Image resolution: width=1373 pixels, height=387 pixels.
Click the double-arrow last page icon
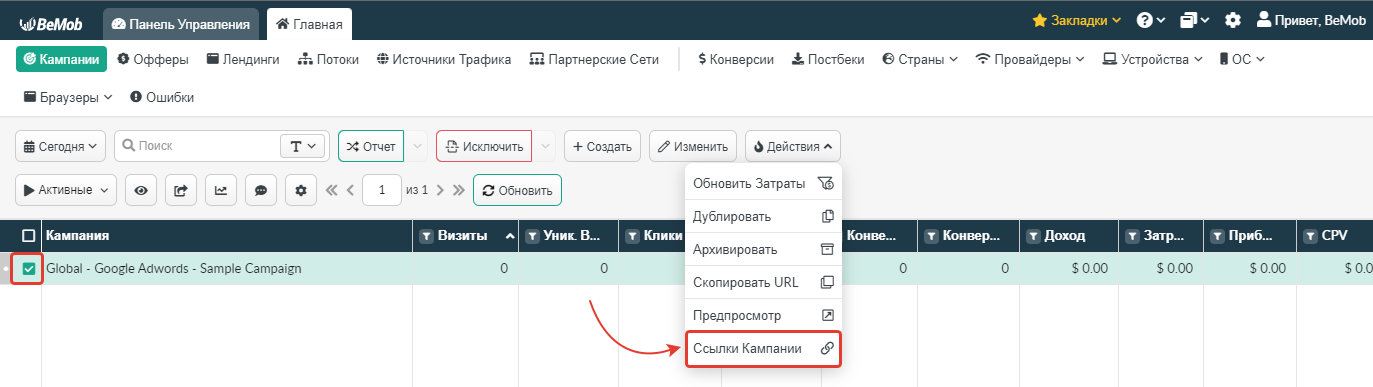[458, 190]
